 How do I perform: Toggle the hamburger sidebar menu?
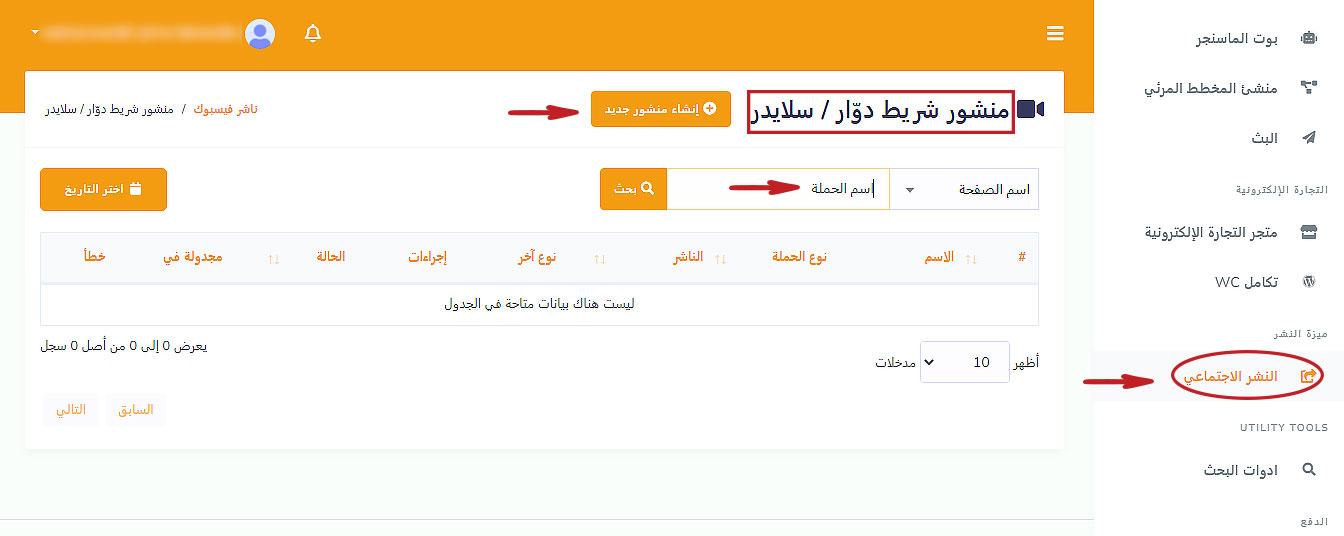tap(1055, 34)
